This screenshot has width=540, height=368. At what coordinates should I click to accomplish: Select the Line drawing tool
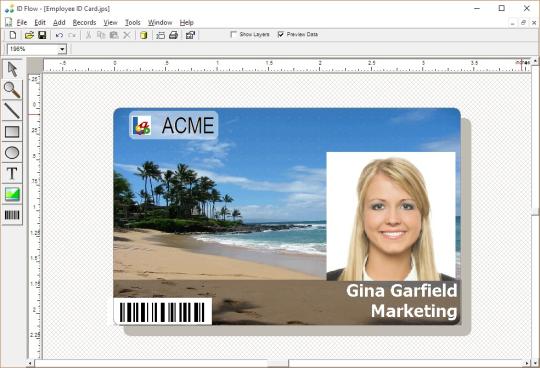[12, 111]
